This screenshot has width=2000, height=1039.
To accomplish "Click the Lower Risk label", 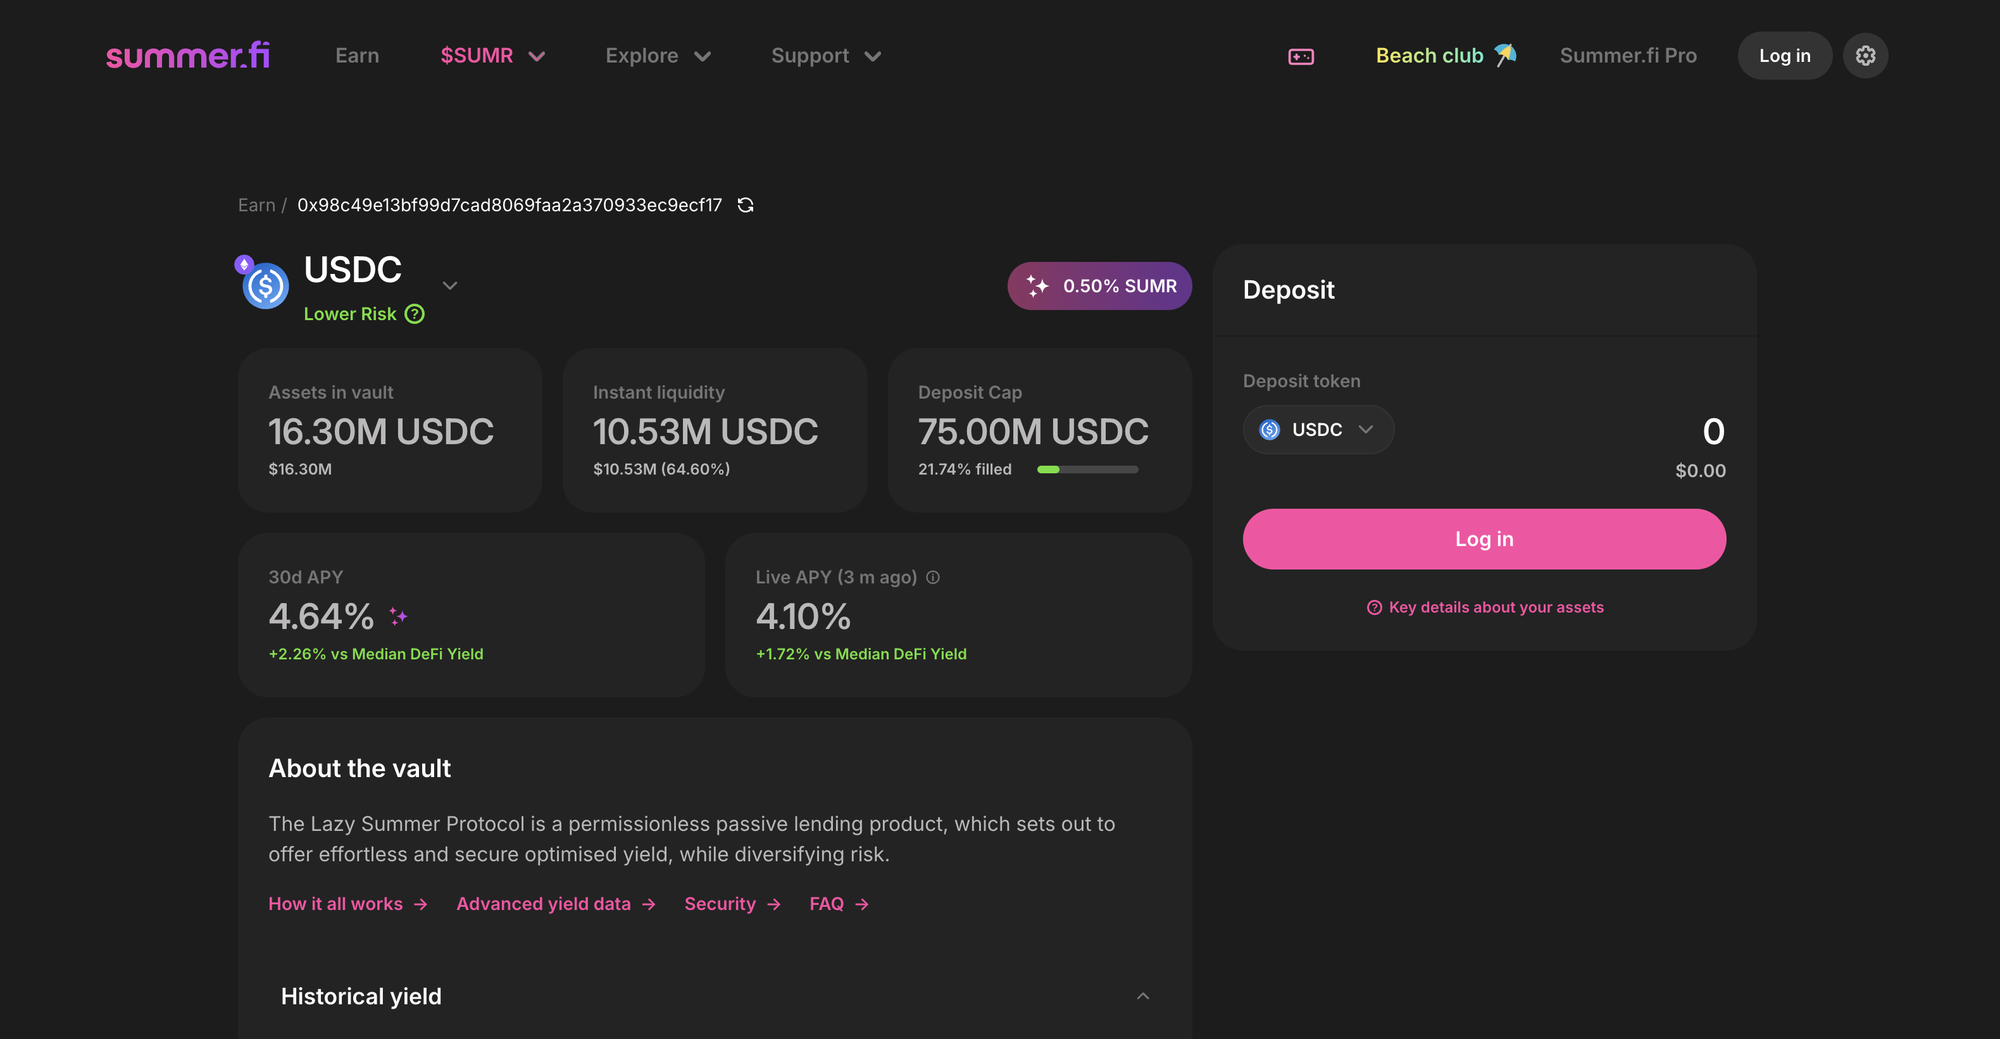I will (350, 314).
